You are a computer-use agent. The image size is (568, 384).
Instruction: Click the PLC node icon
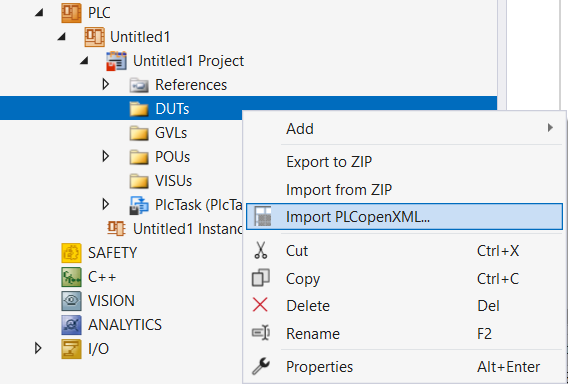71,13
